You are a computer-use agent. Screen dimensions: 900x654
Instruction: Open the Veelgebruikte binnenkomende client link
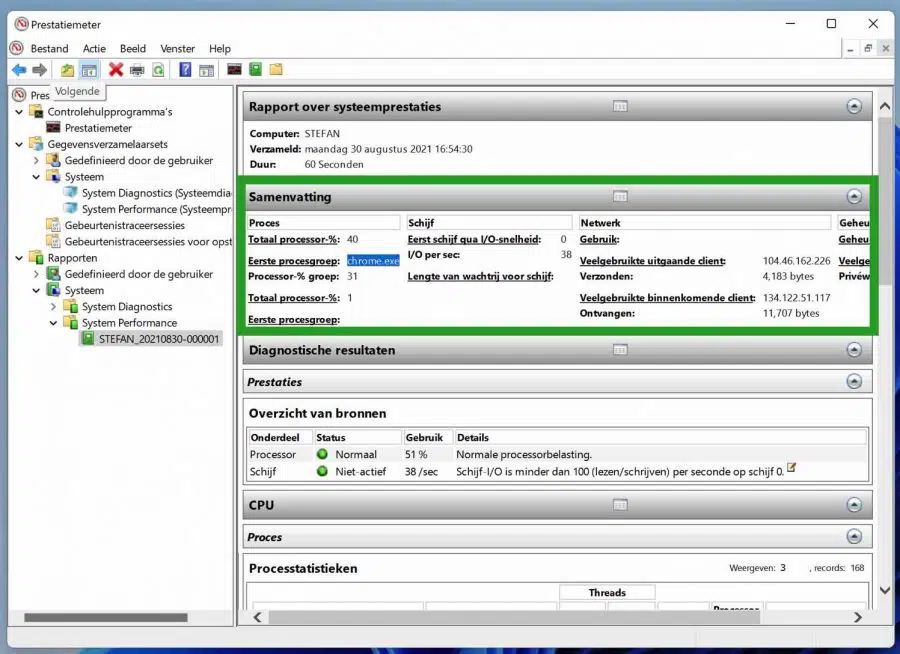(x=668, y=297)
